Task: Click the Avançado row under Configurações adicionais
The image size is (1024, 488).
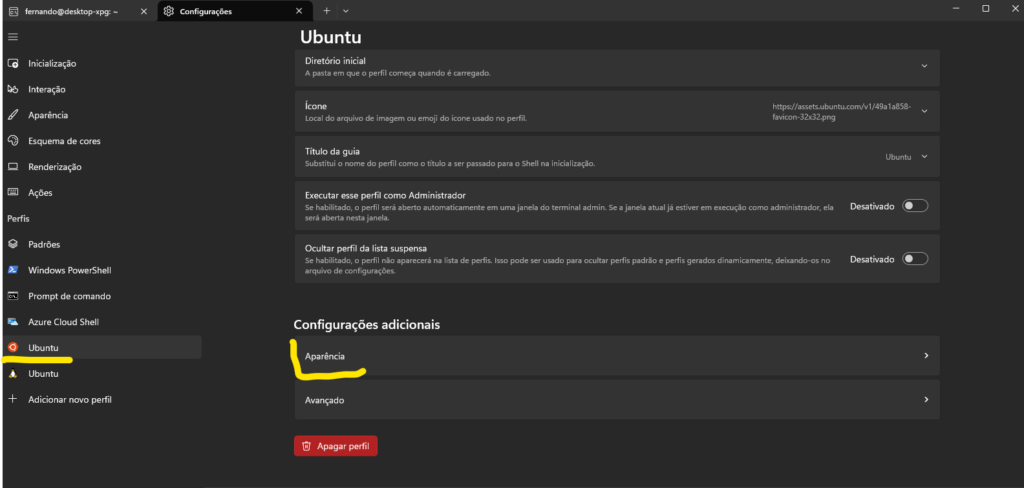Action: pos(617,400)
